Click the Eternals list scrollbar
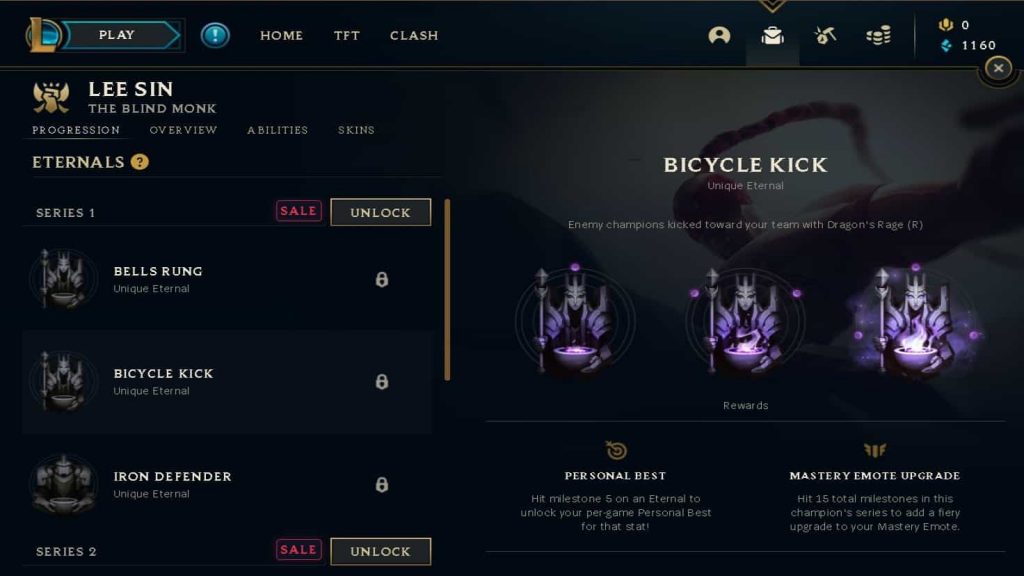The width and height of the screenshot is (1024, 576). [447, 289]
